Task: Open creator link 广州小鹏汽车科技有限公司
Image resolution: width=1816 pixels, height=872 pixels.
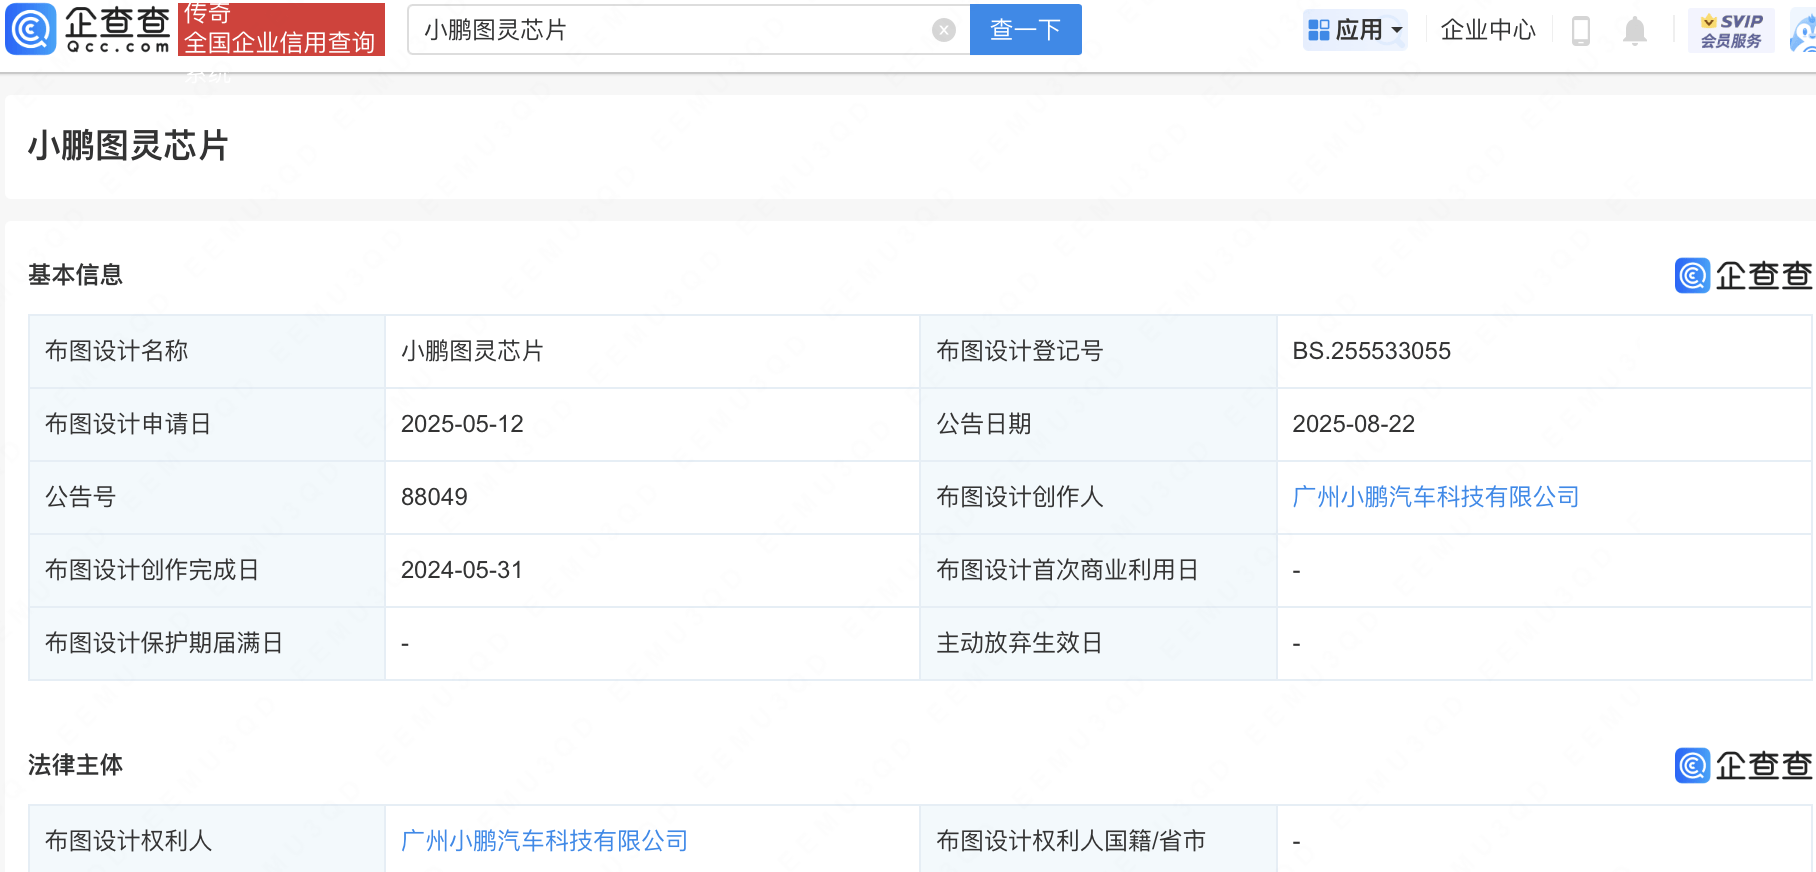Action: (x=1435, y=497)
